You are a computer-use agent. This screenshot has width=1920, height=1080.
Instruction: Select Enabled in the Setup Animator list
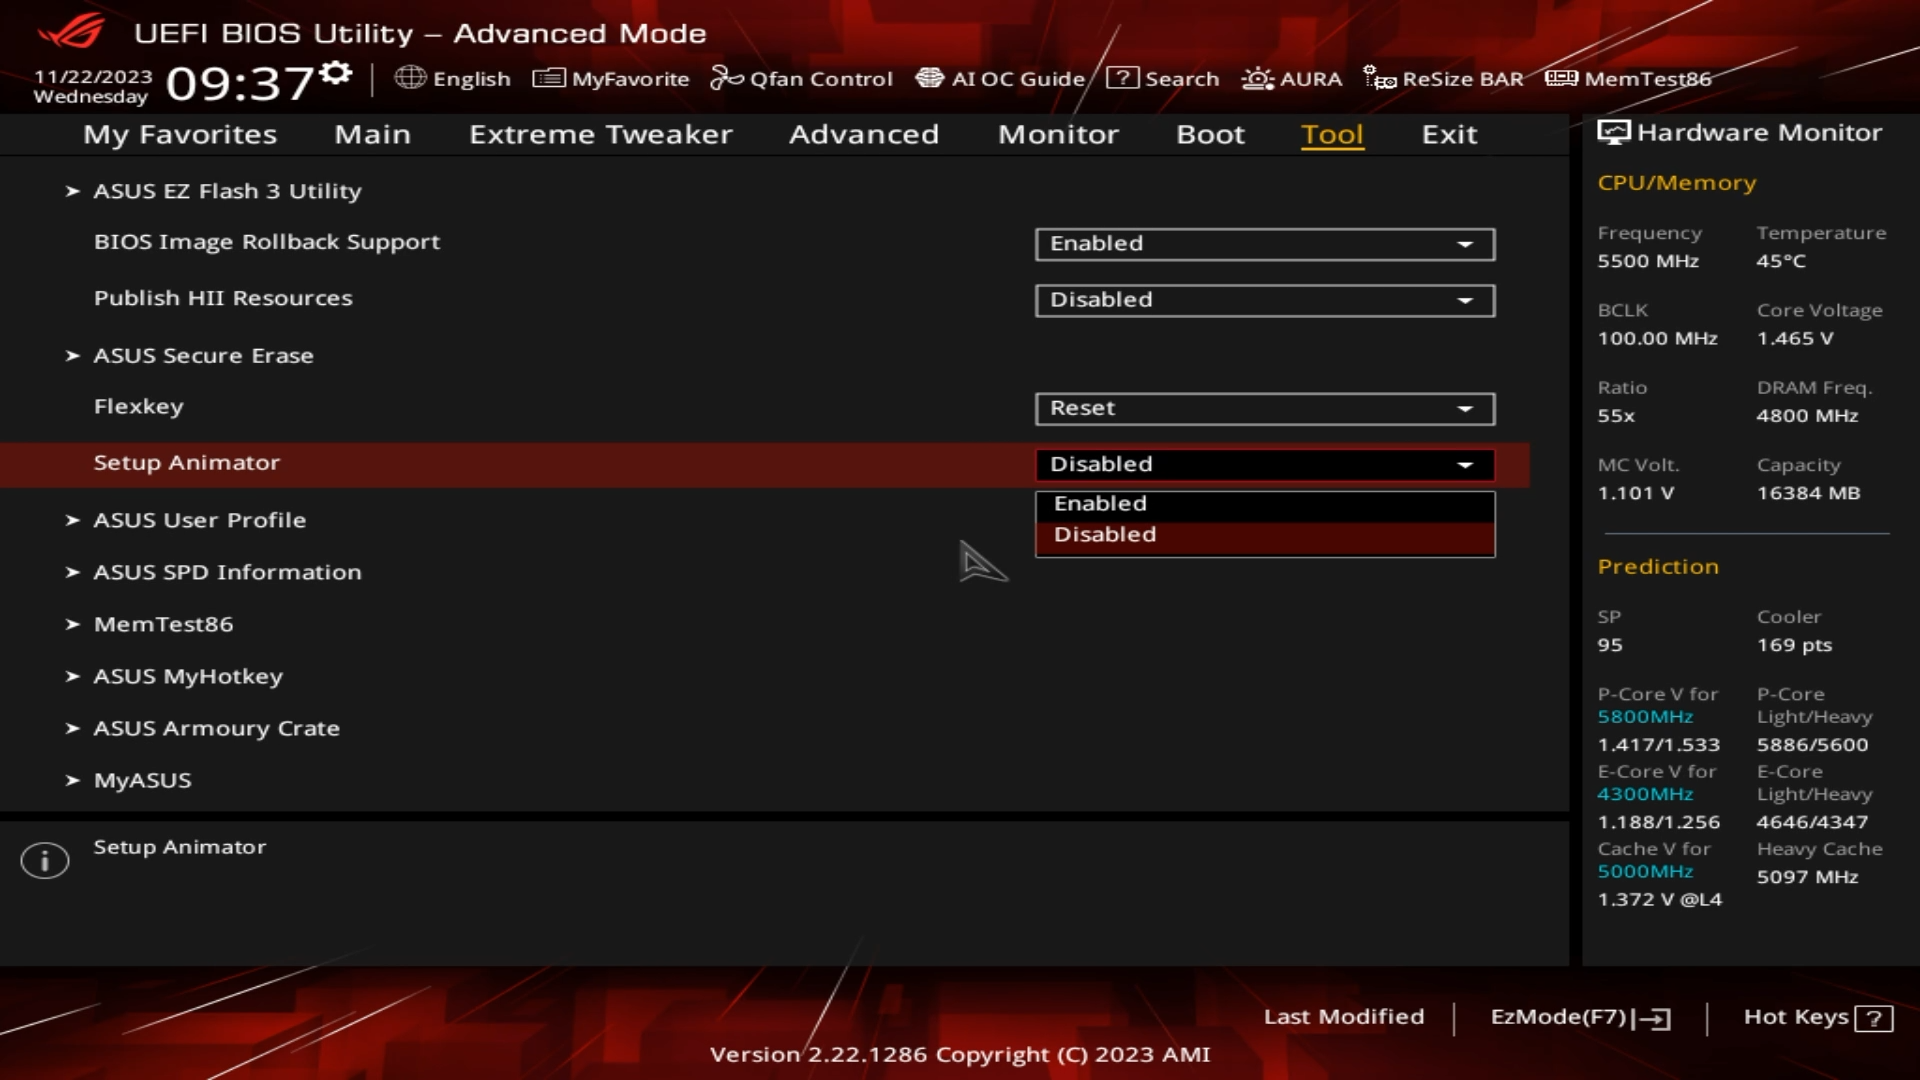click(1264, 504)
